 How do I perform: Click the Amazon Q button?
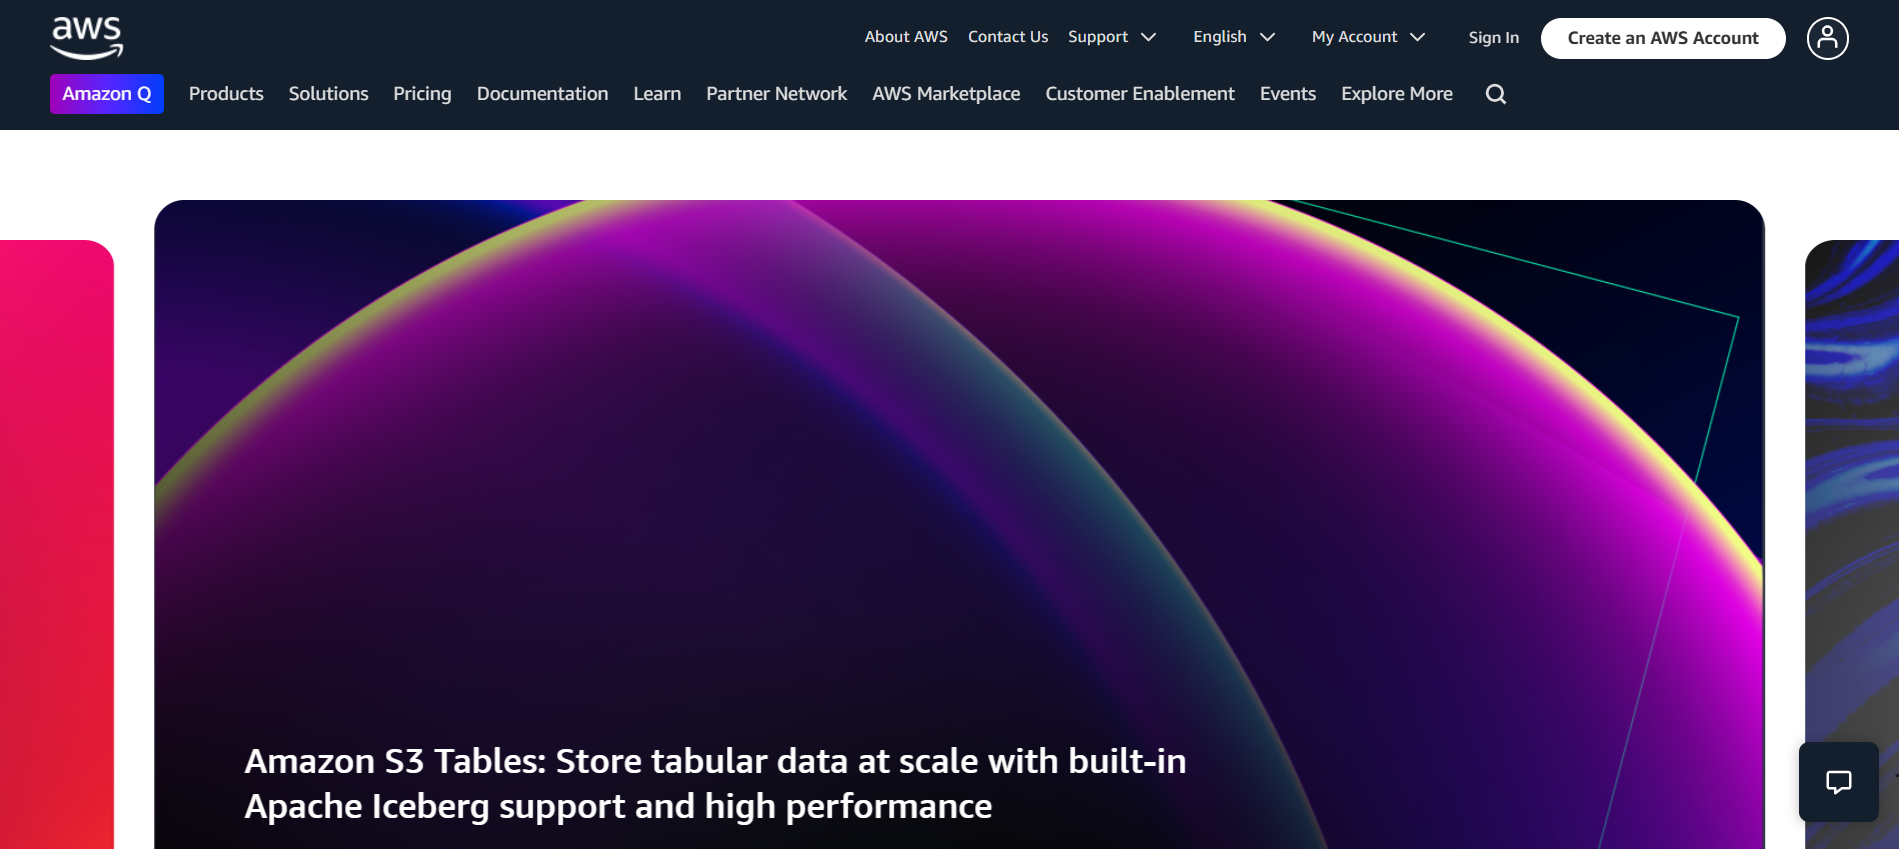pos(107,94)
